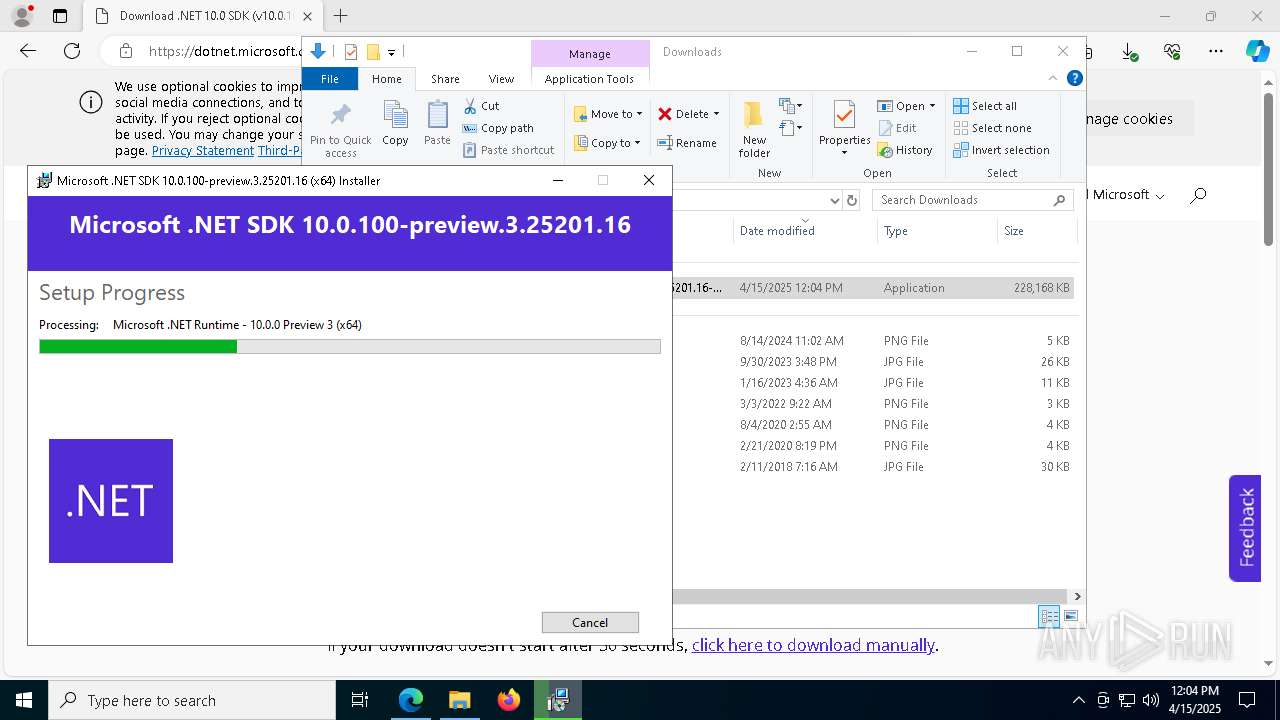Image resolution: width=1280 pixels, height=720 pixels.
Task: Open the Privacy Statement link
Action: (203, 151)
